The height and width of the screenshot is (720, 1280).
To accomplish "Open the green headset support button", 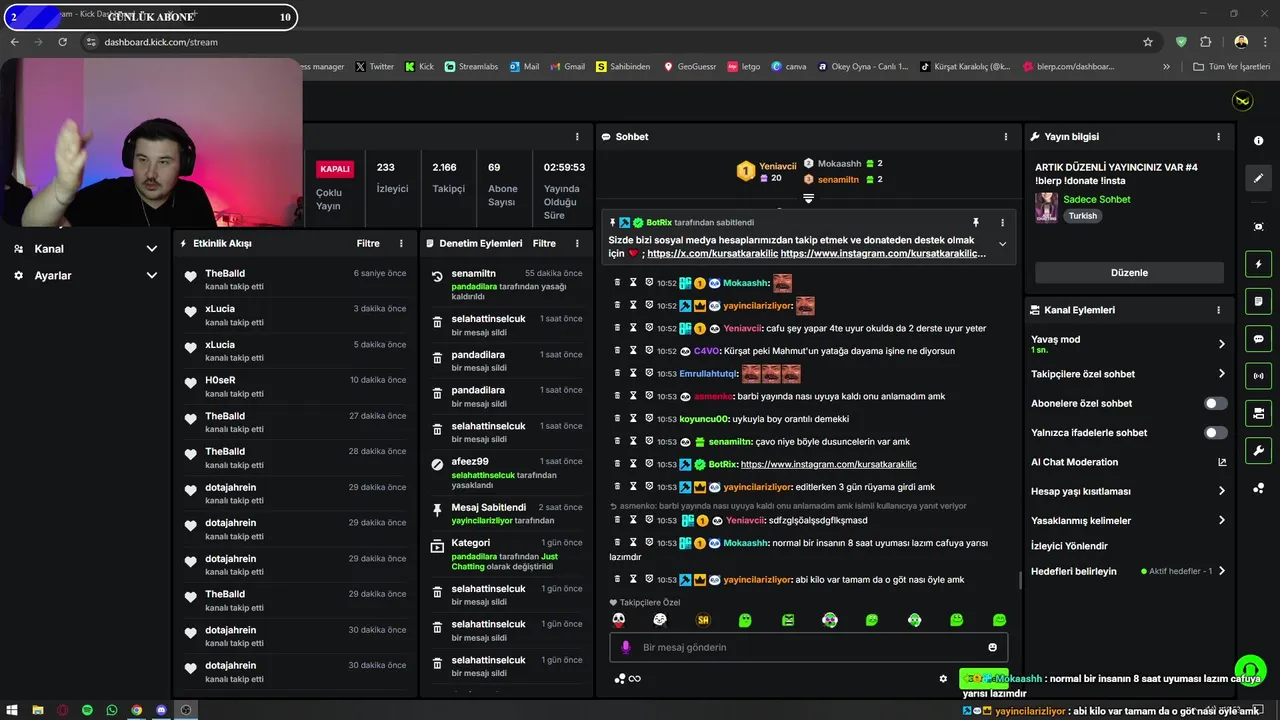I will pyautogui.click(x=1250, y=669).
